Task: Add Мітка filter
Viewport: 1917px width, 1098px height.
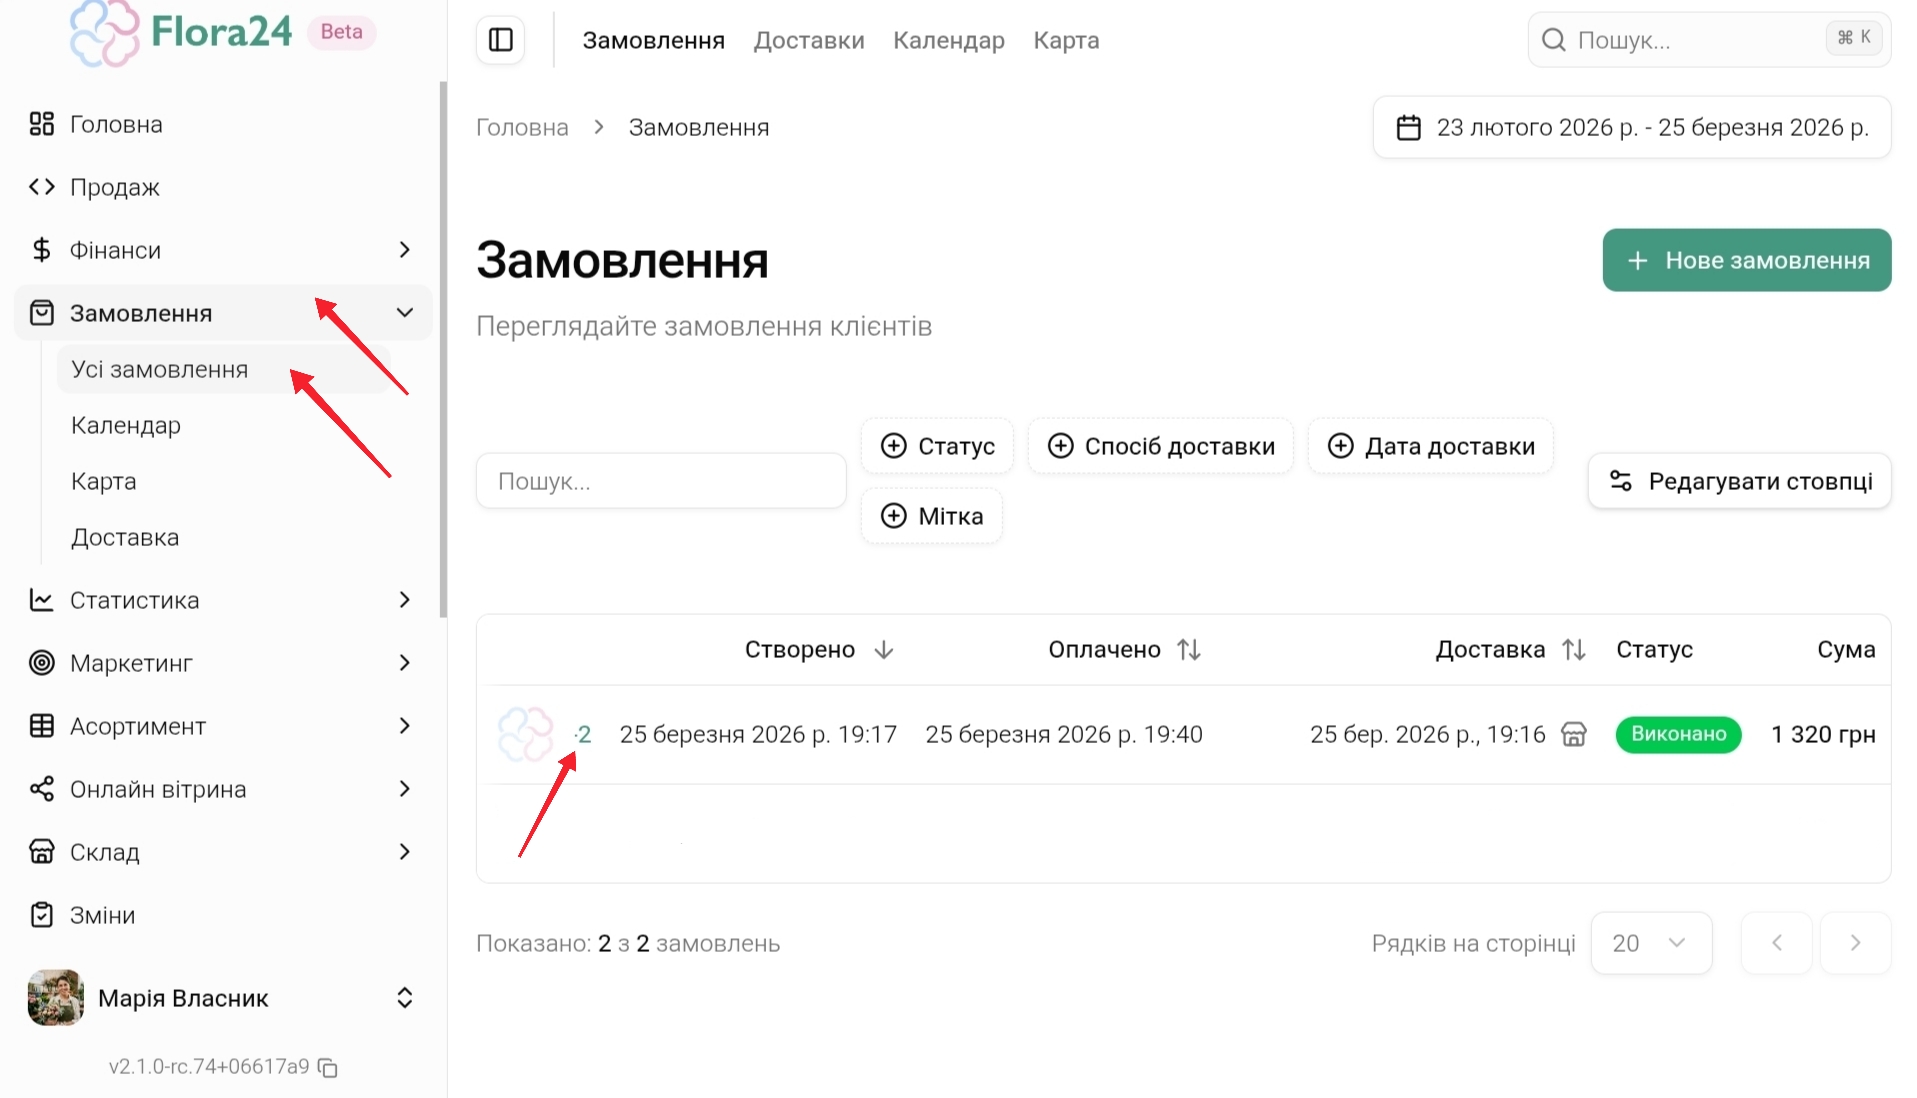Action: [931, 516]
